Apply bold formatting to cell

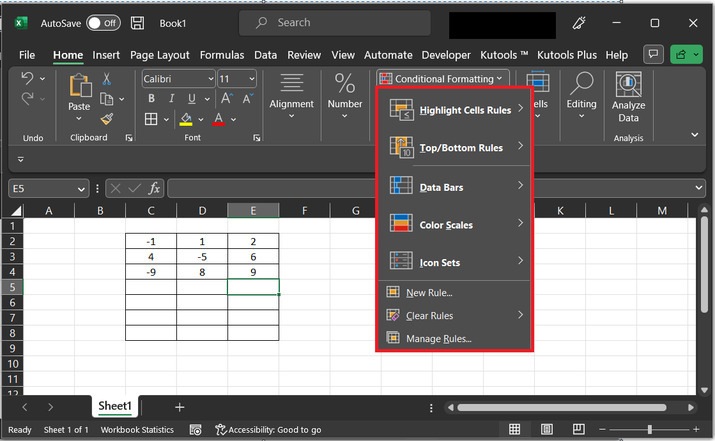[x=152, y=98]
